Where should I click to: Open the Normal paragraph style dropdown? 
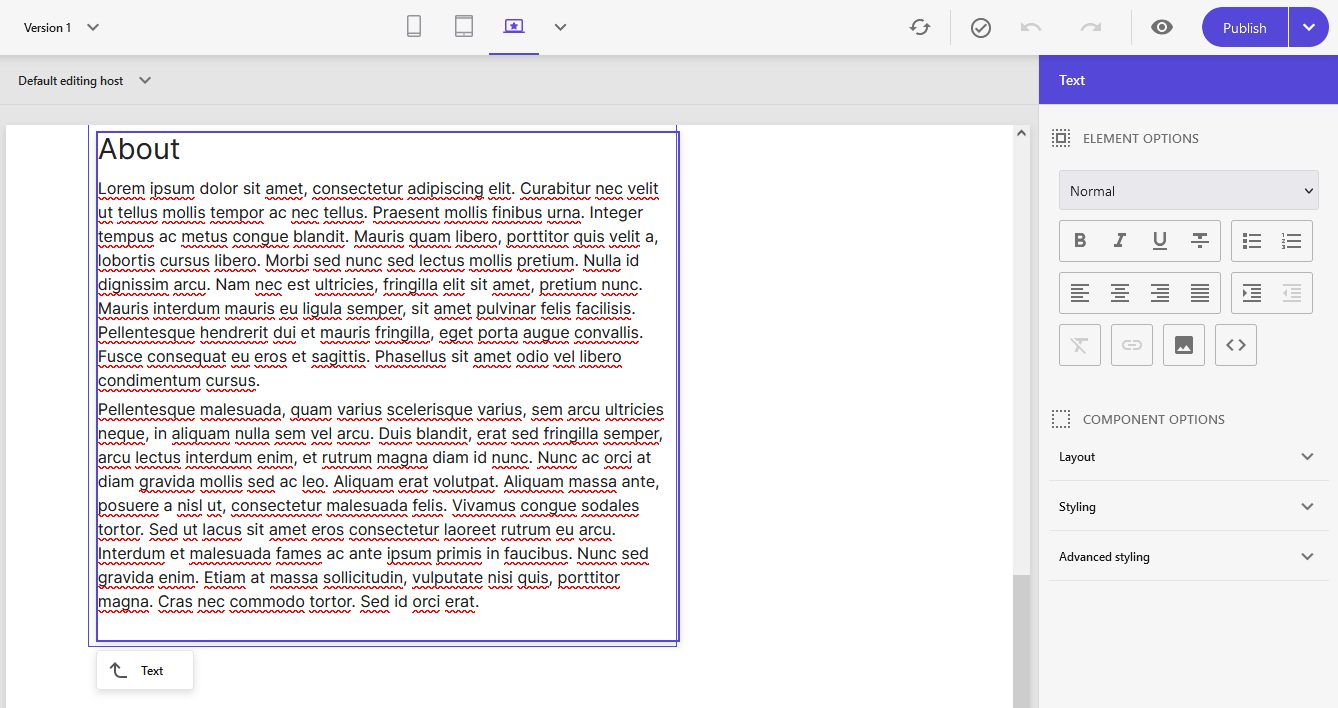click(x=1188, y=190)
